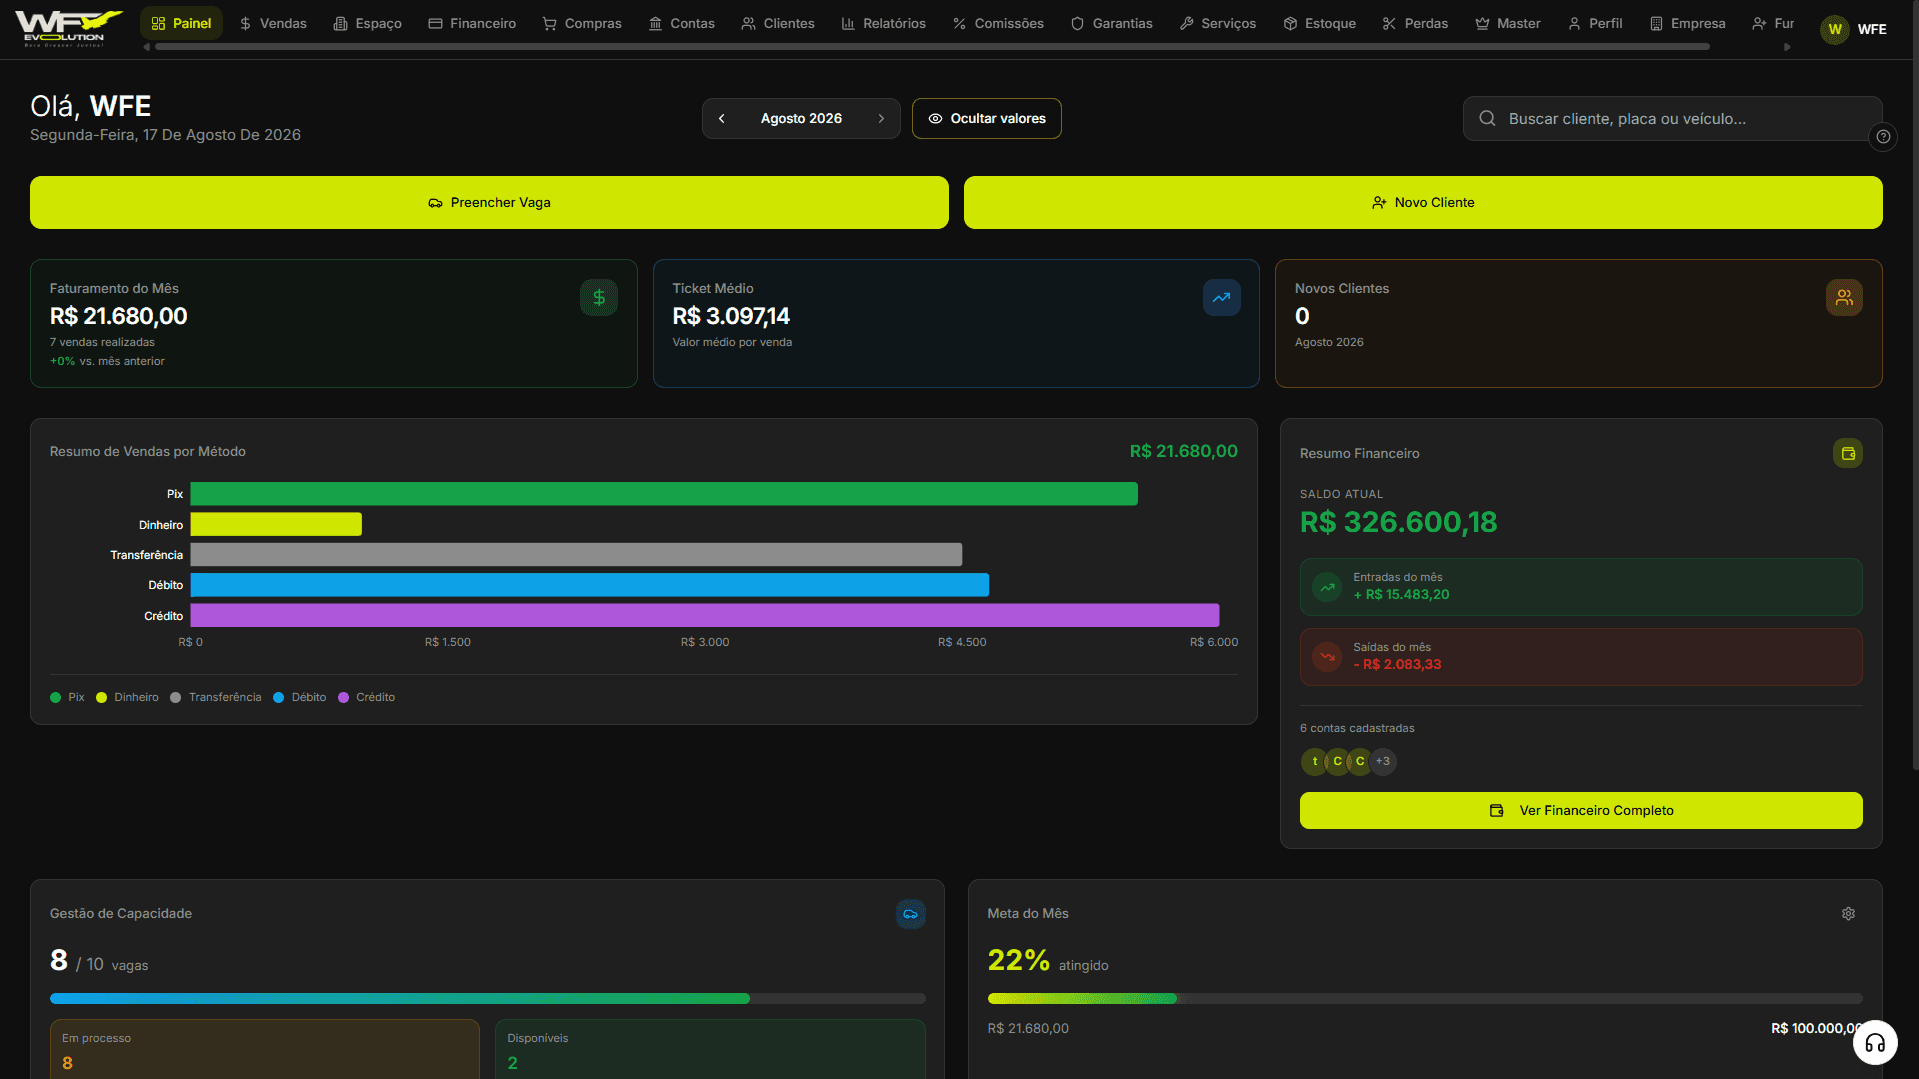Toggle Transferência legend item
Image resolution: width=1919 pixels, height=1079 pixels.
tap(215, 697)
